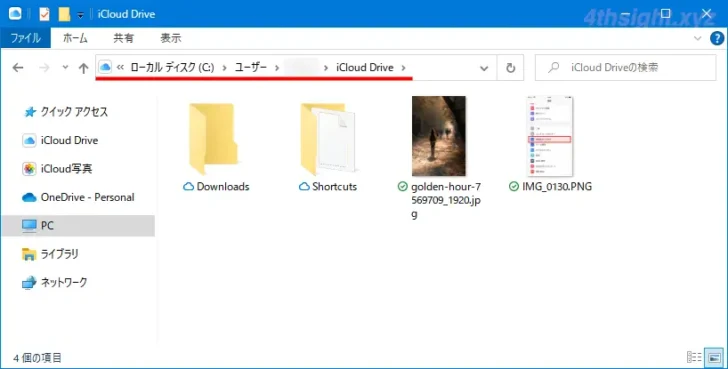This screenshot has width=728, height=369.
Task: Click the Properties checkmark quick access icon
Action: [44, 14]
